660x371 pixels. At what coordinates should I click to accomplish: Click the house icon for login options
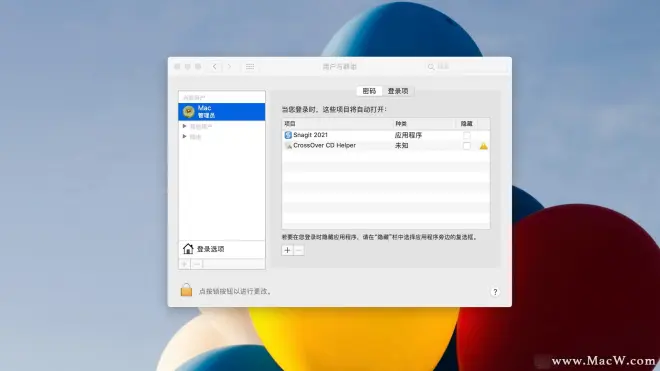pyautogui.click(x=188, y=249)
